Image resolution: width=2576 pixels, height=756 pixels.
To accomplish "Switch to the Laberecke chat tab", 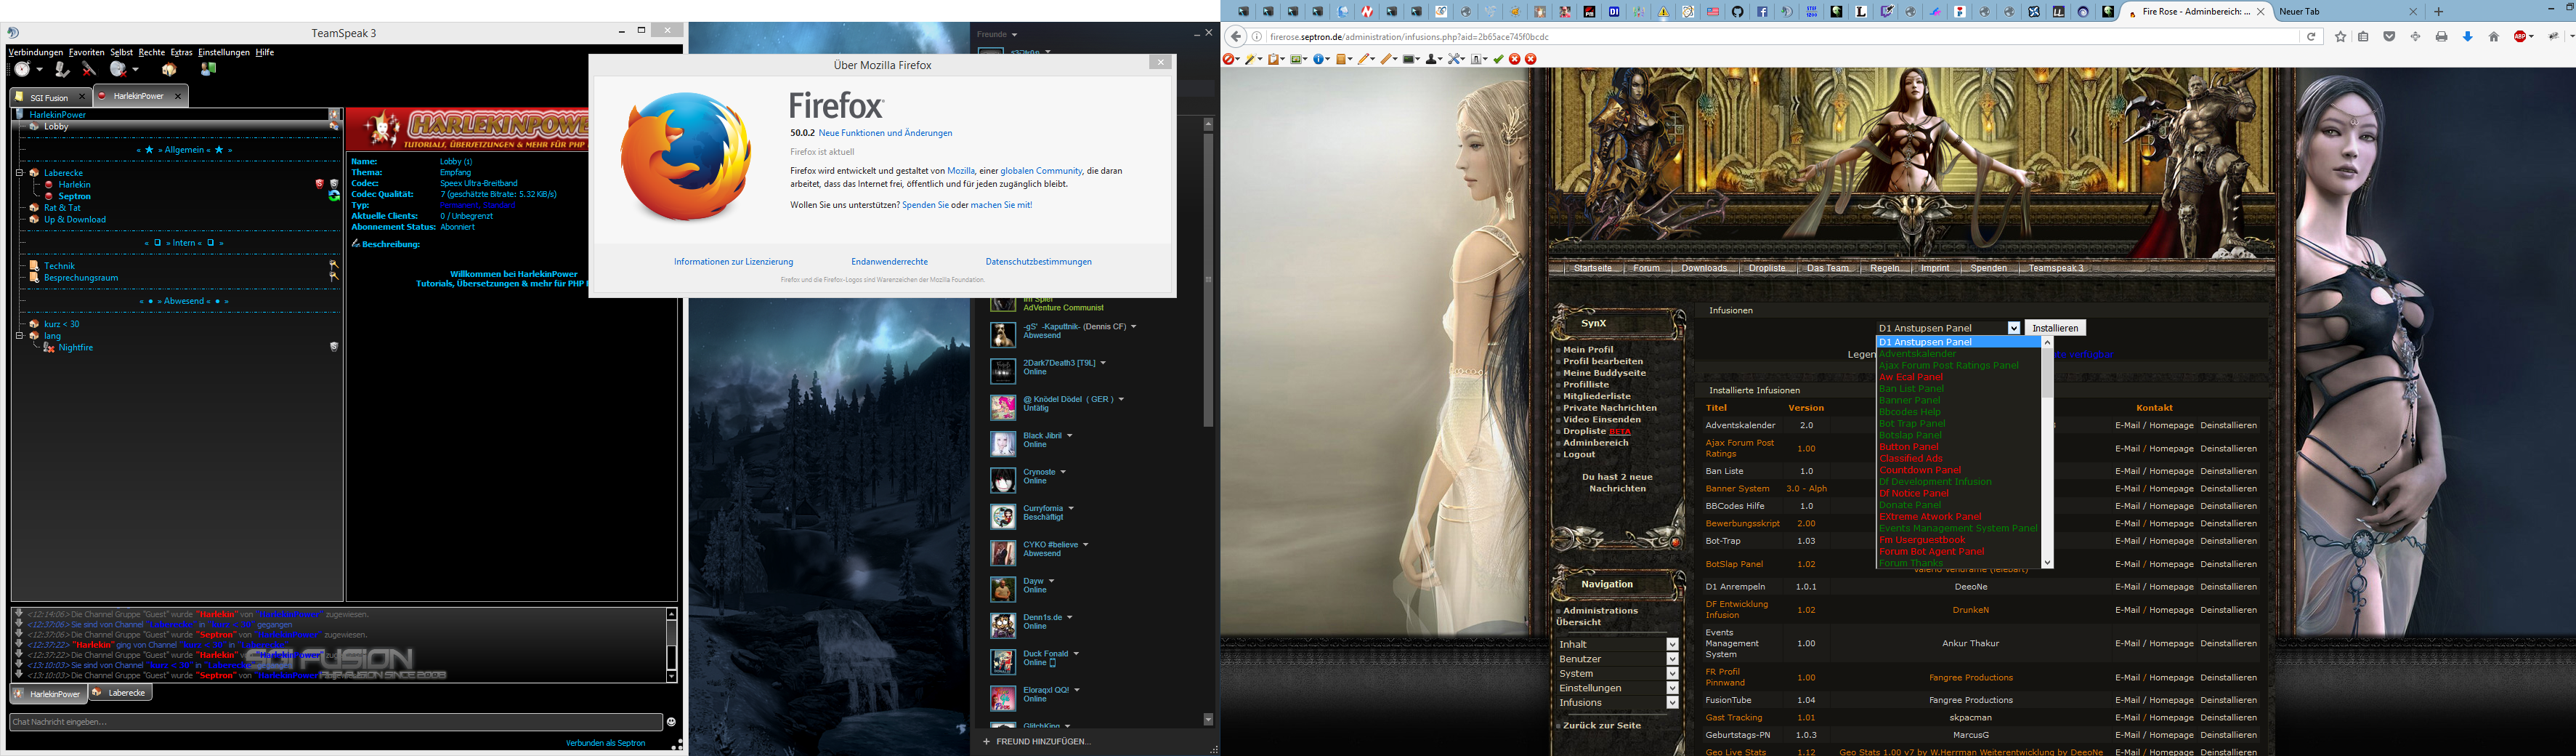I will tap(120, 692).
